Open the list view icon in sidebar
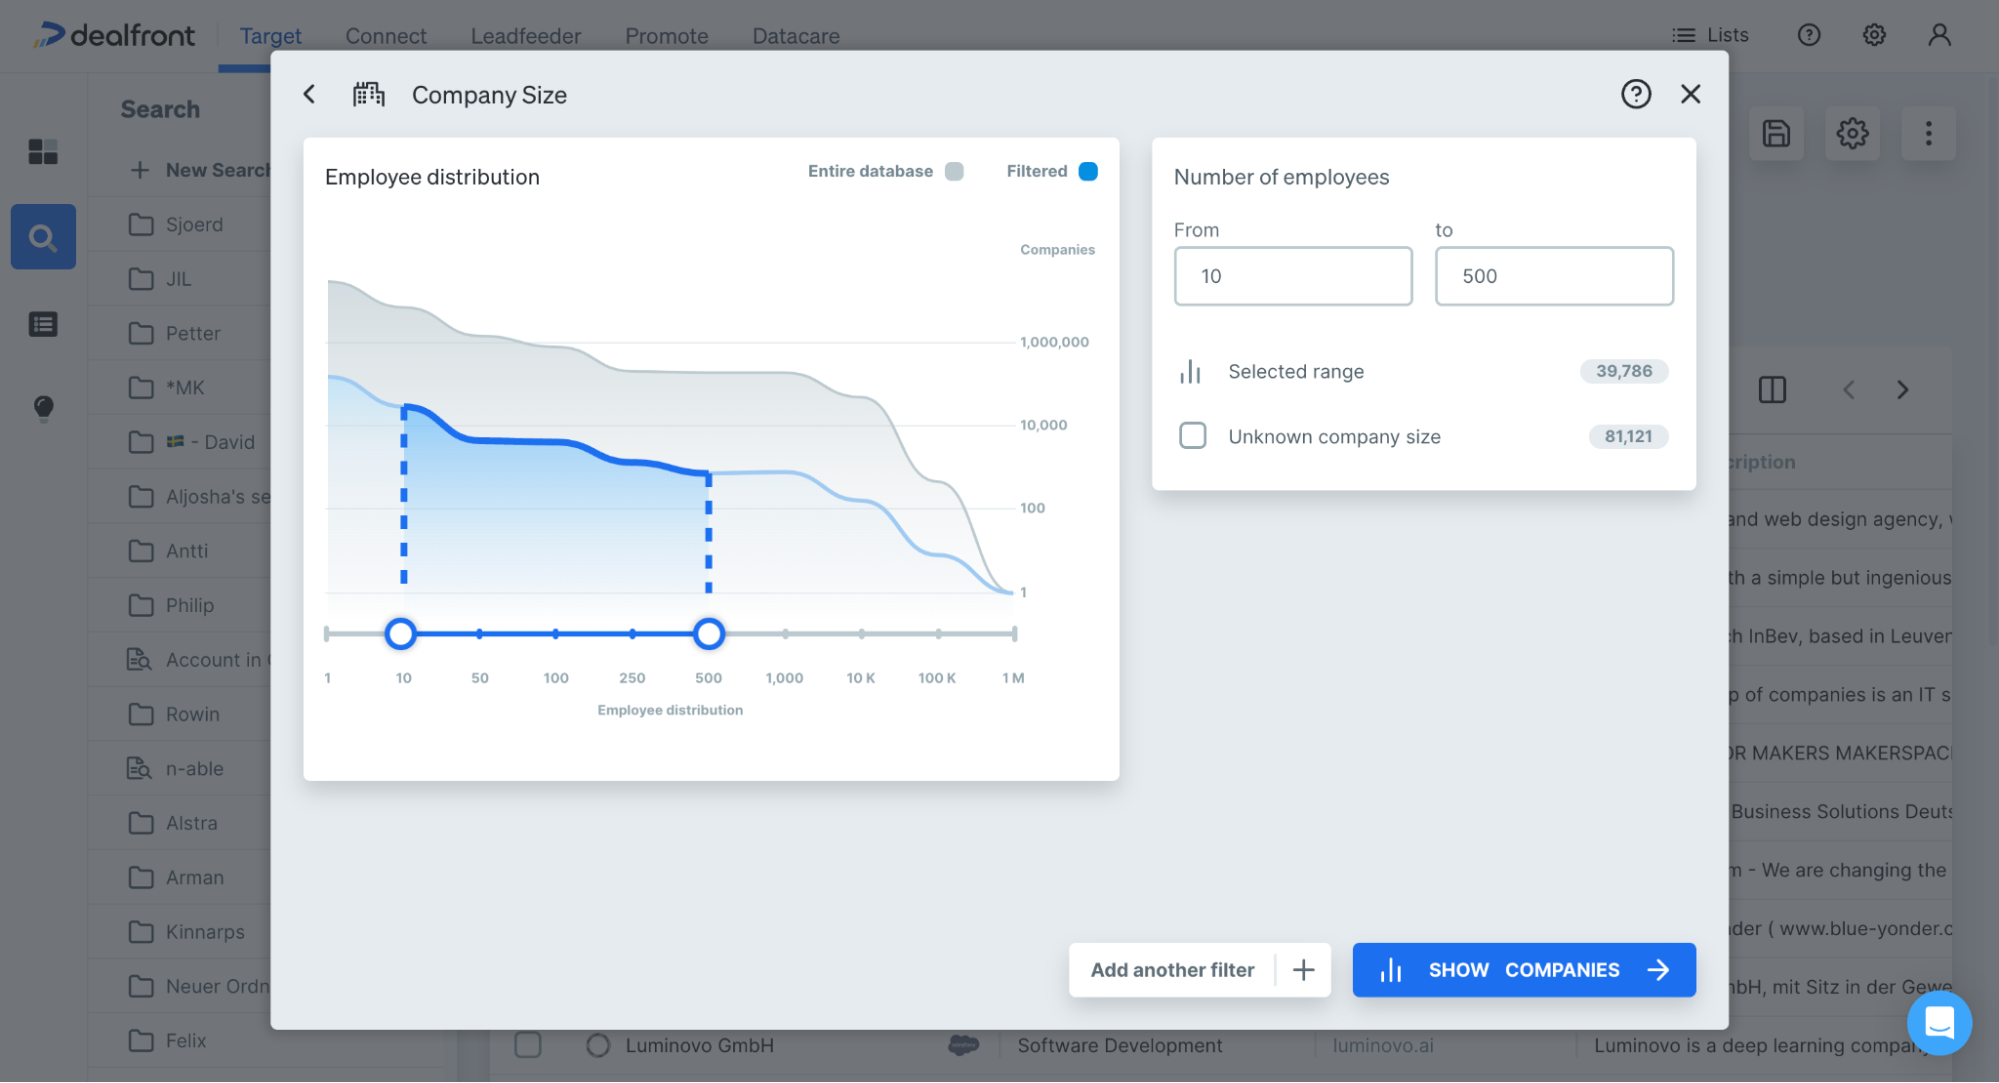 [x=43, y=324]
